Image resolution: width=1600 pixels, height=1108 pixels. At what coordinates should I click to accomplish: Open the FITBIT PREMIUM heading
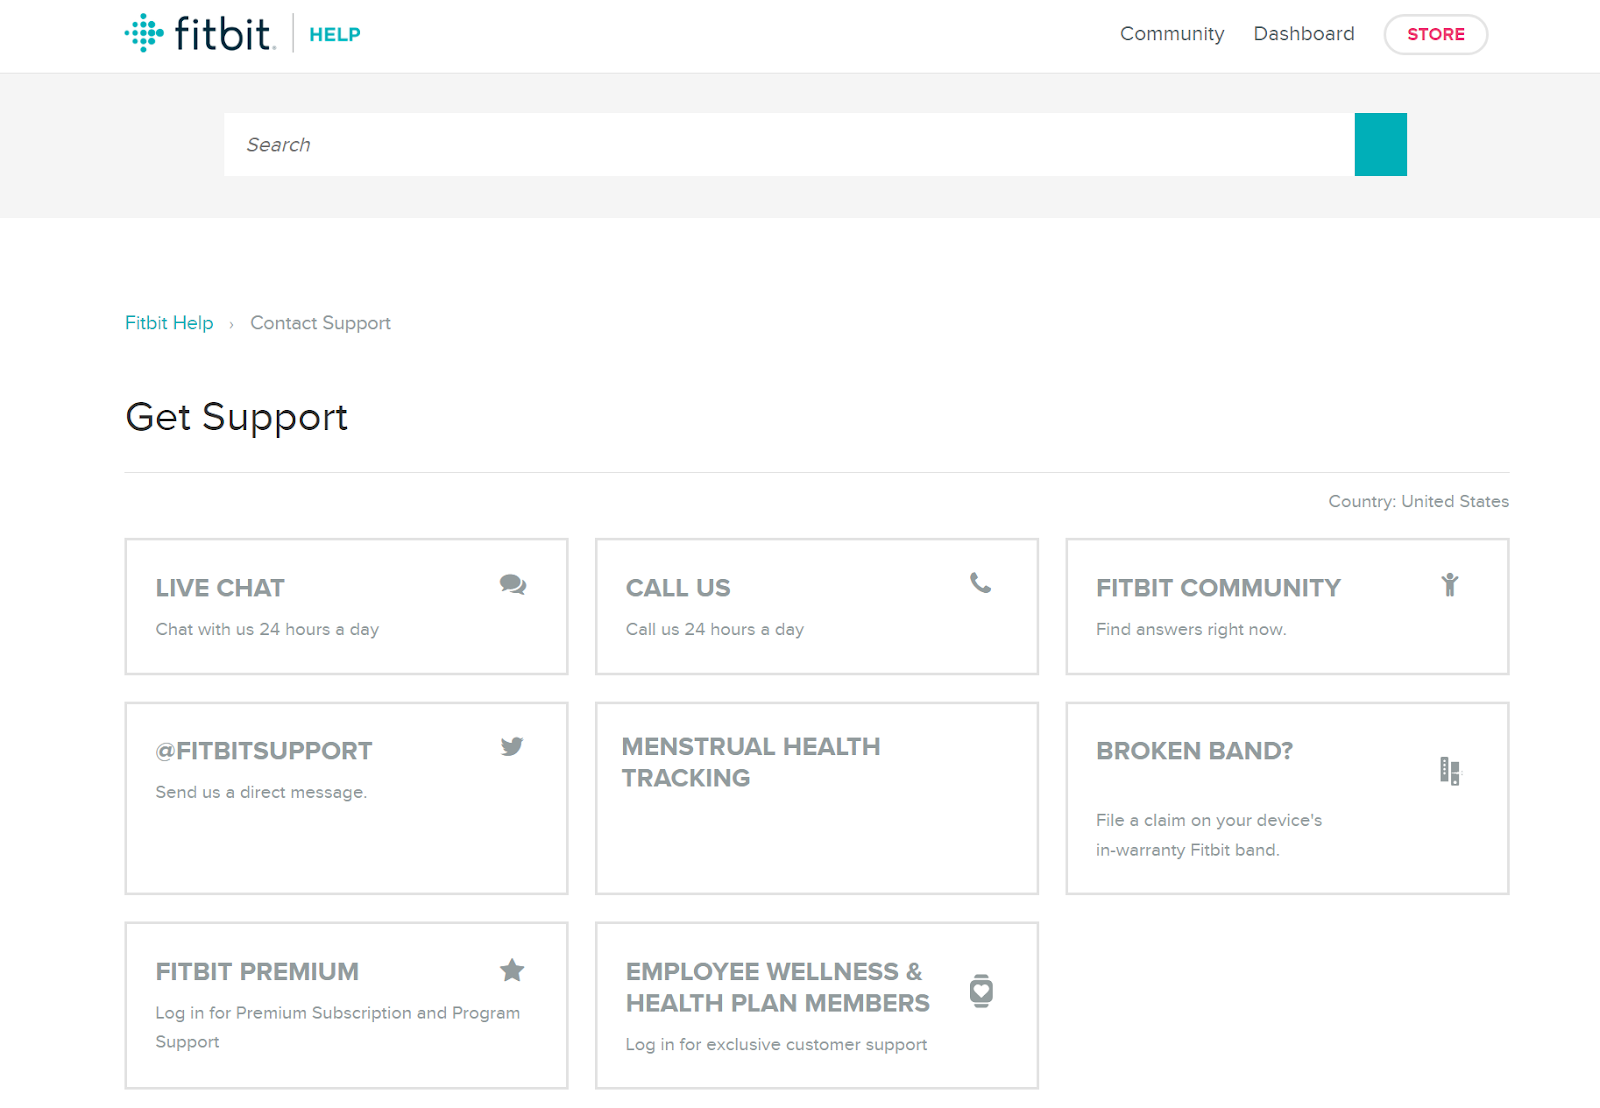click(257, 972)
